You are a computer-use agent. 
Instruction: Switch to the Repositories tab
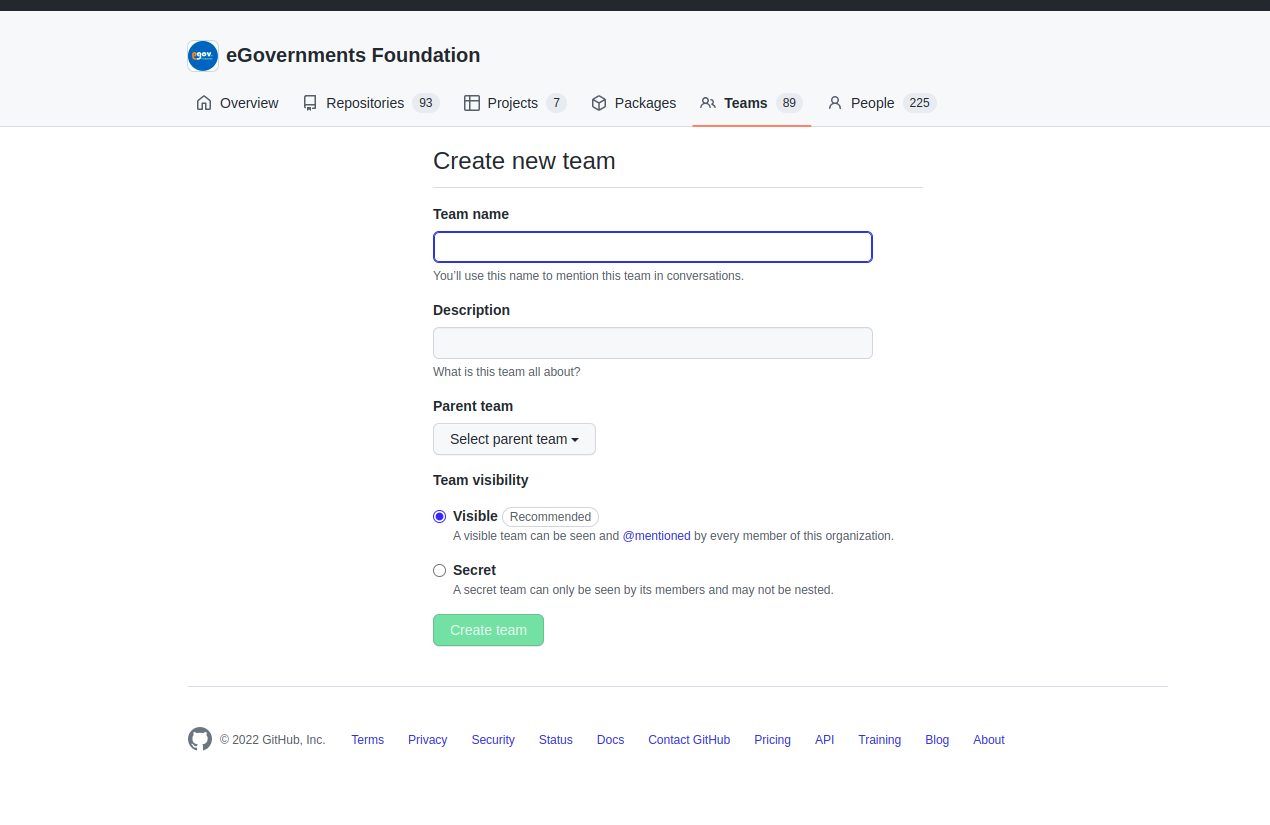click(365, 103)
